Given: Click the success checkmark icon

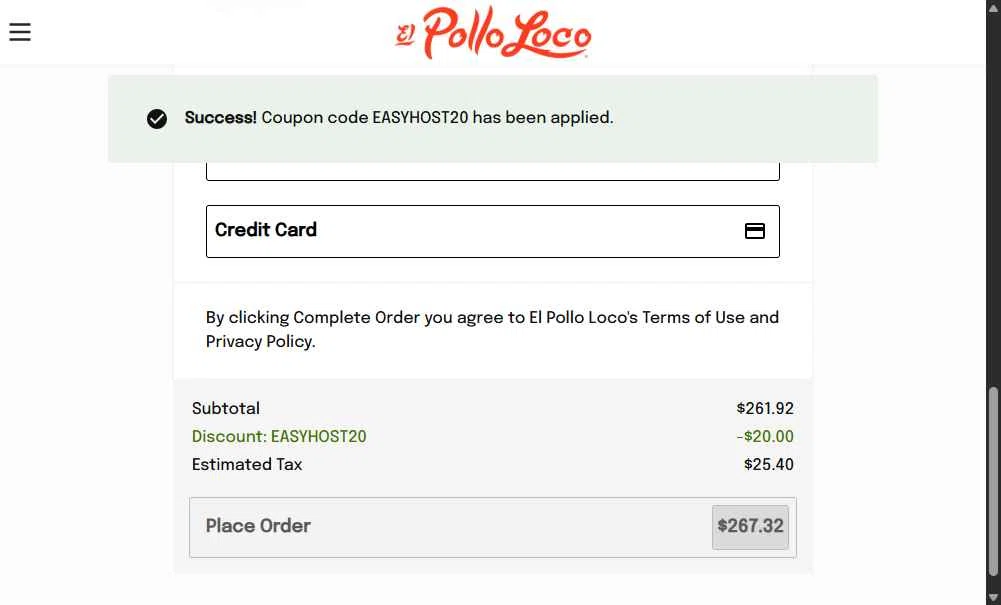Looking at the screenshot, I should tap(157, 119).
